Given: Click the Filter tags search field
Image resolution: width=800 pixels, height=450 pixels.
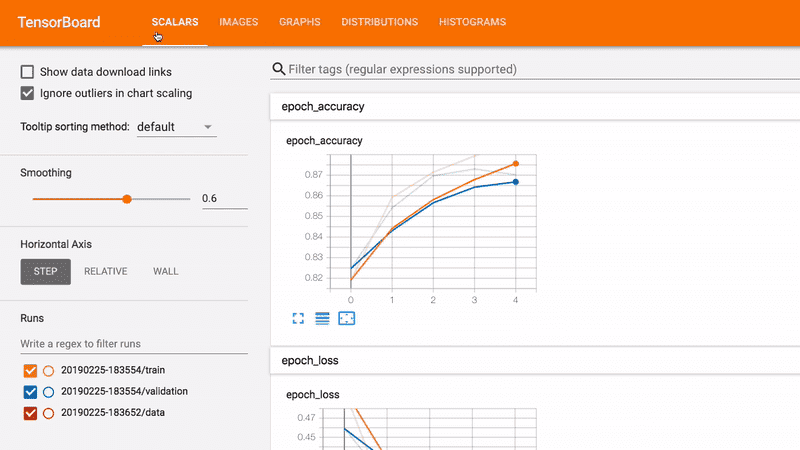Looking at the screenshot, I should [x=540, y=70].
